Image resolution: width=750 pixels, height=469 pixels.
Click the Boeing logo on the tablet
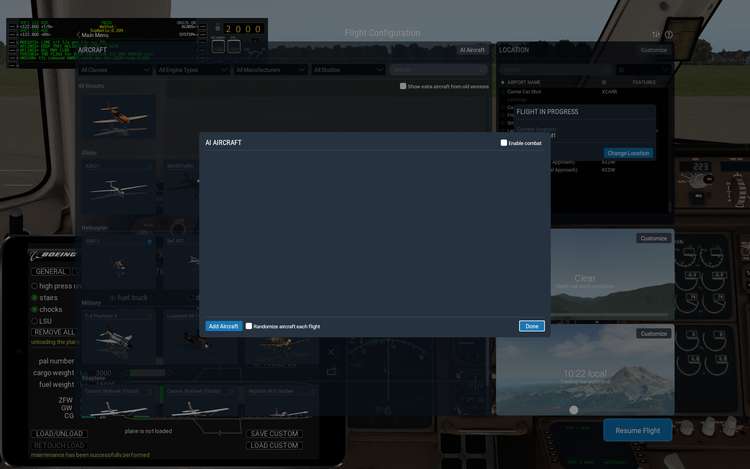54,254
